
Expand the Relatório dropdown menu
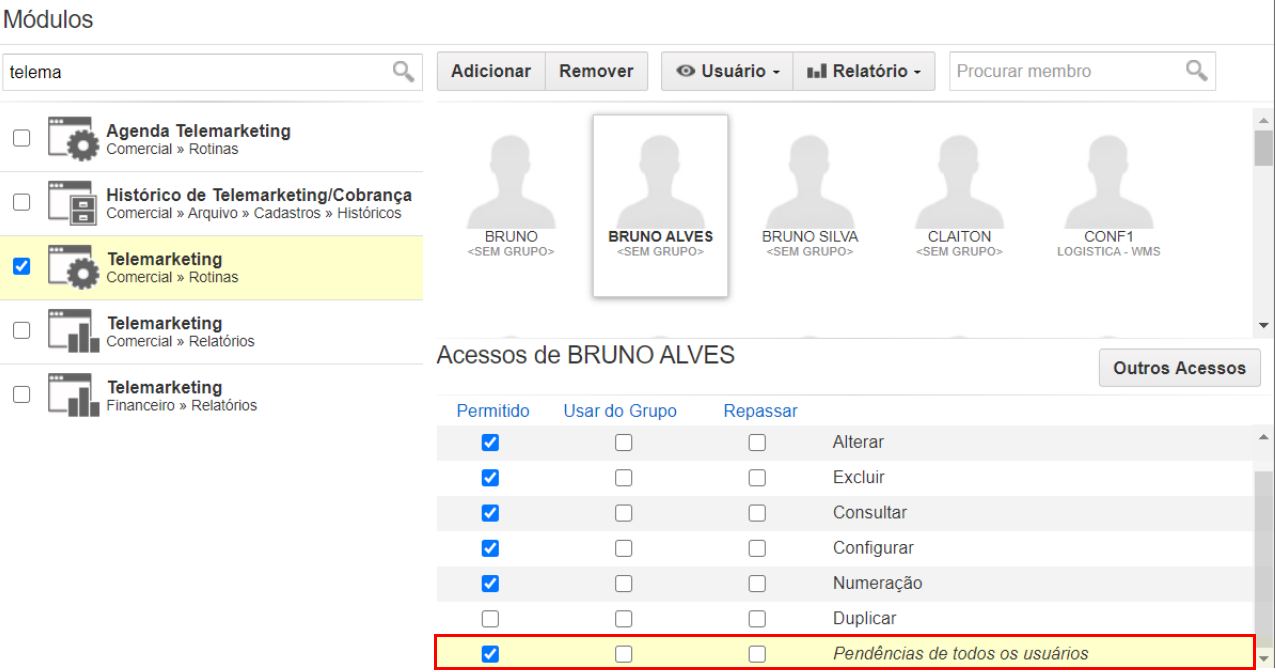[864, 71]
